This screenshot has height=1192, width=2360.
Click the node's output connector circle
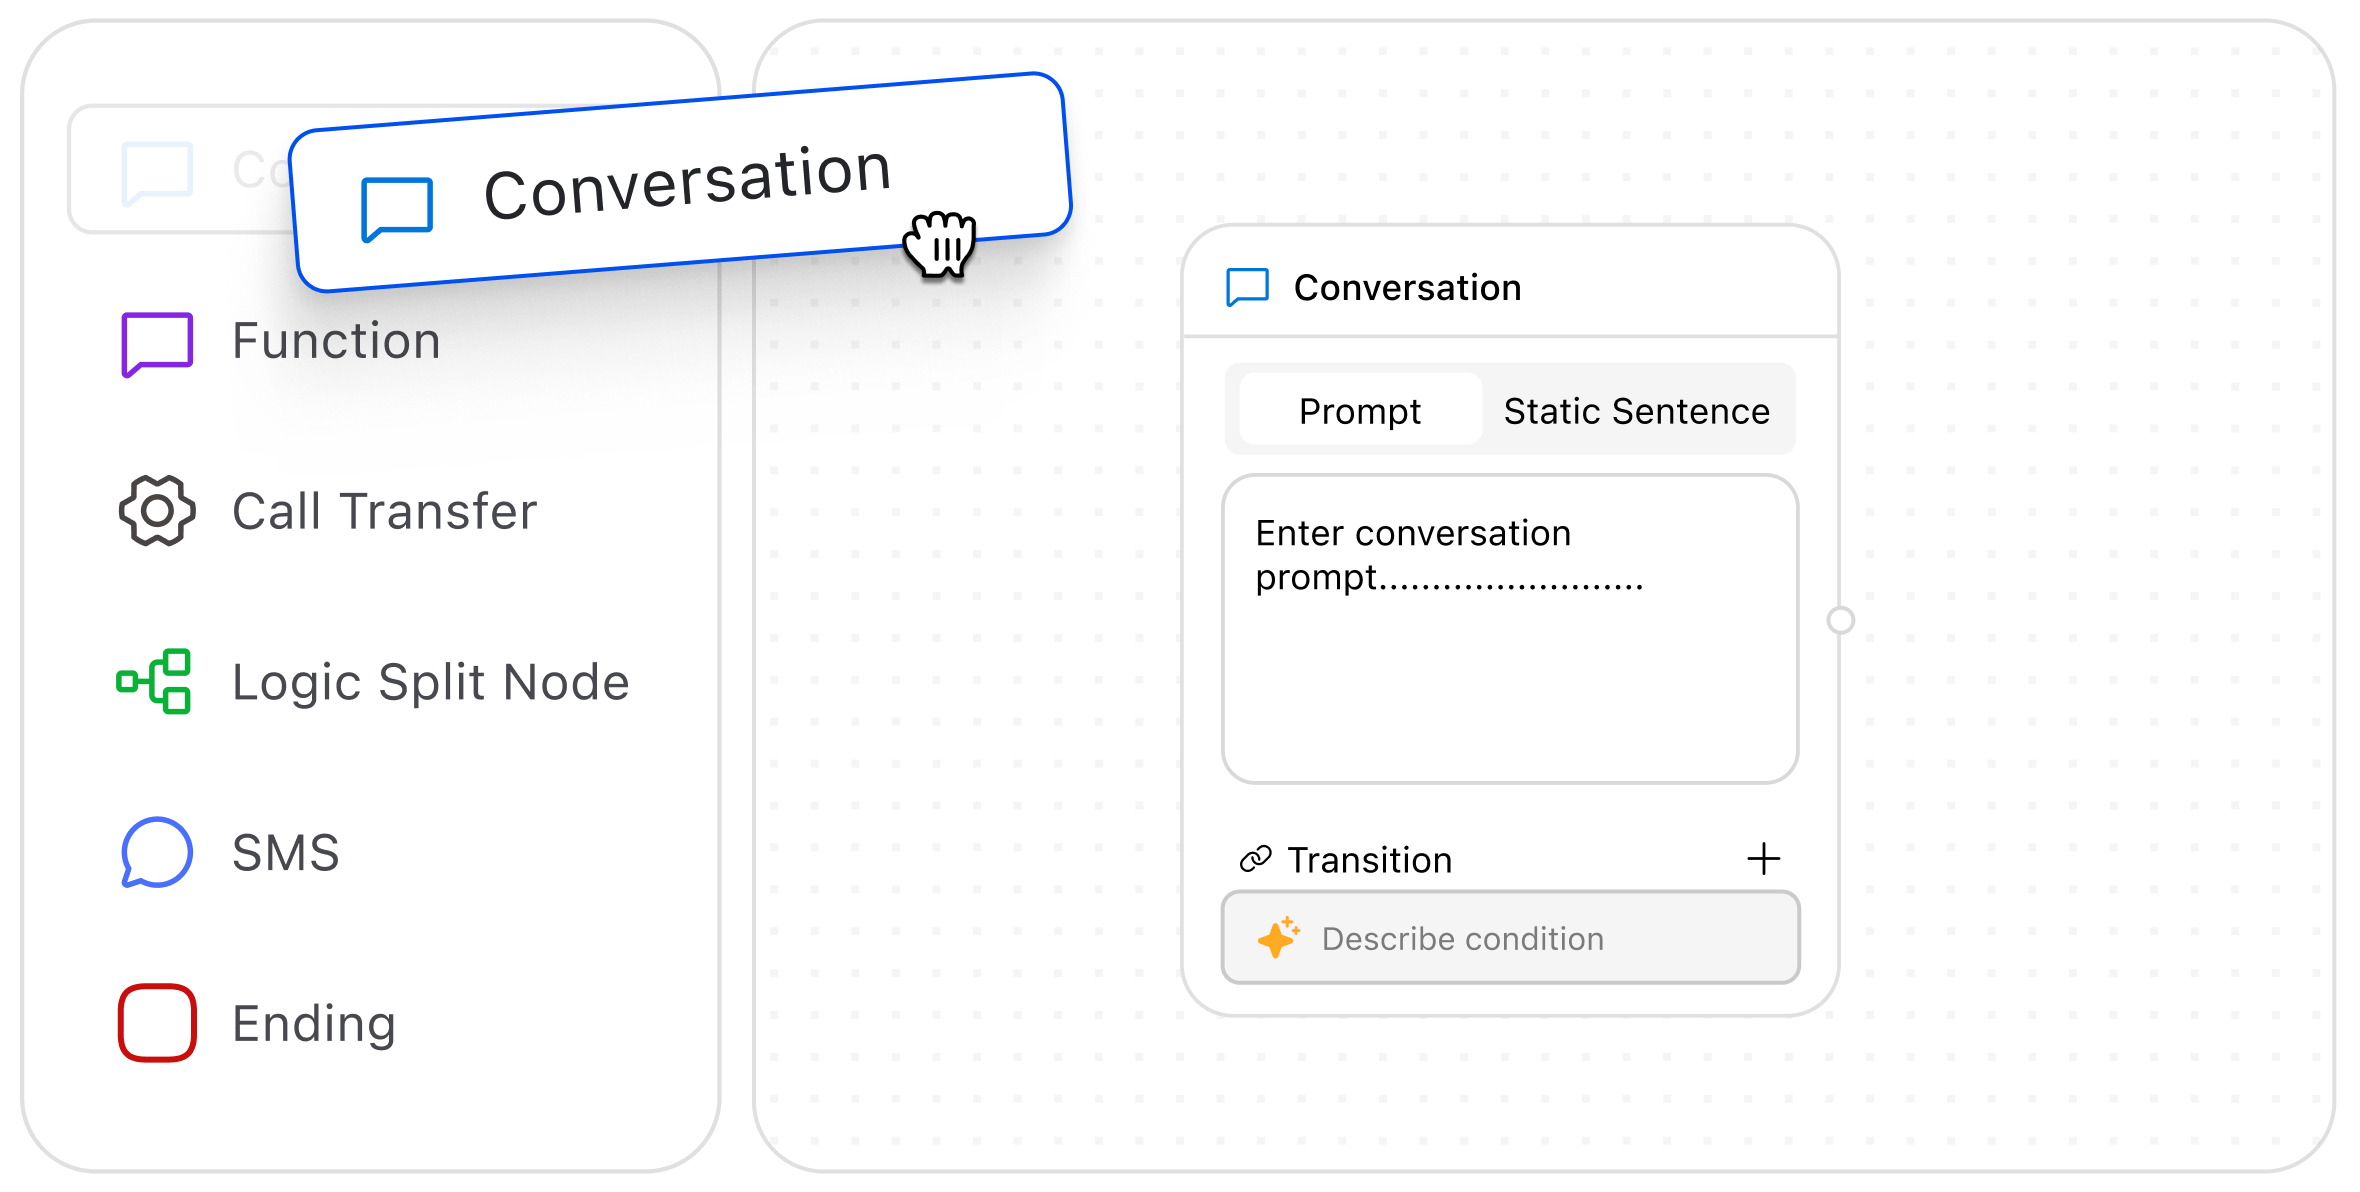1840,620
